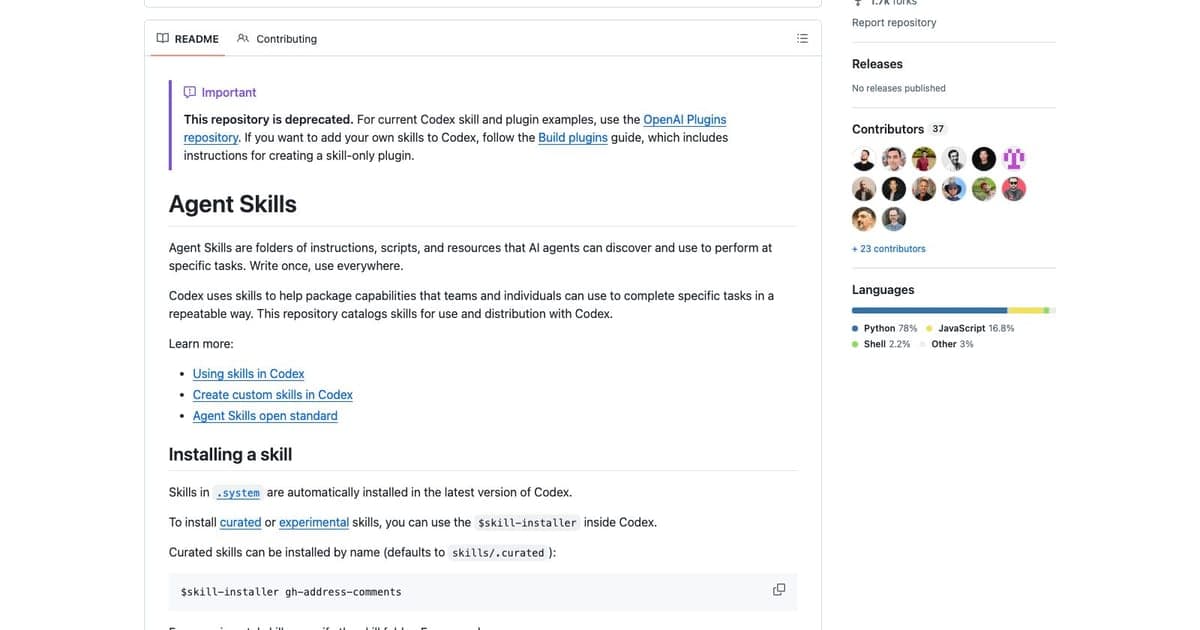Open the Contributors 37 heading link
The width and height of the screenshot is (1200, 630).
pos(898,129)
